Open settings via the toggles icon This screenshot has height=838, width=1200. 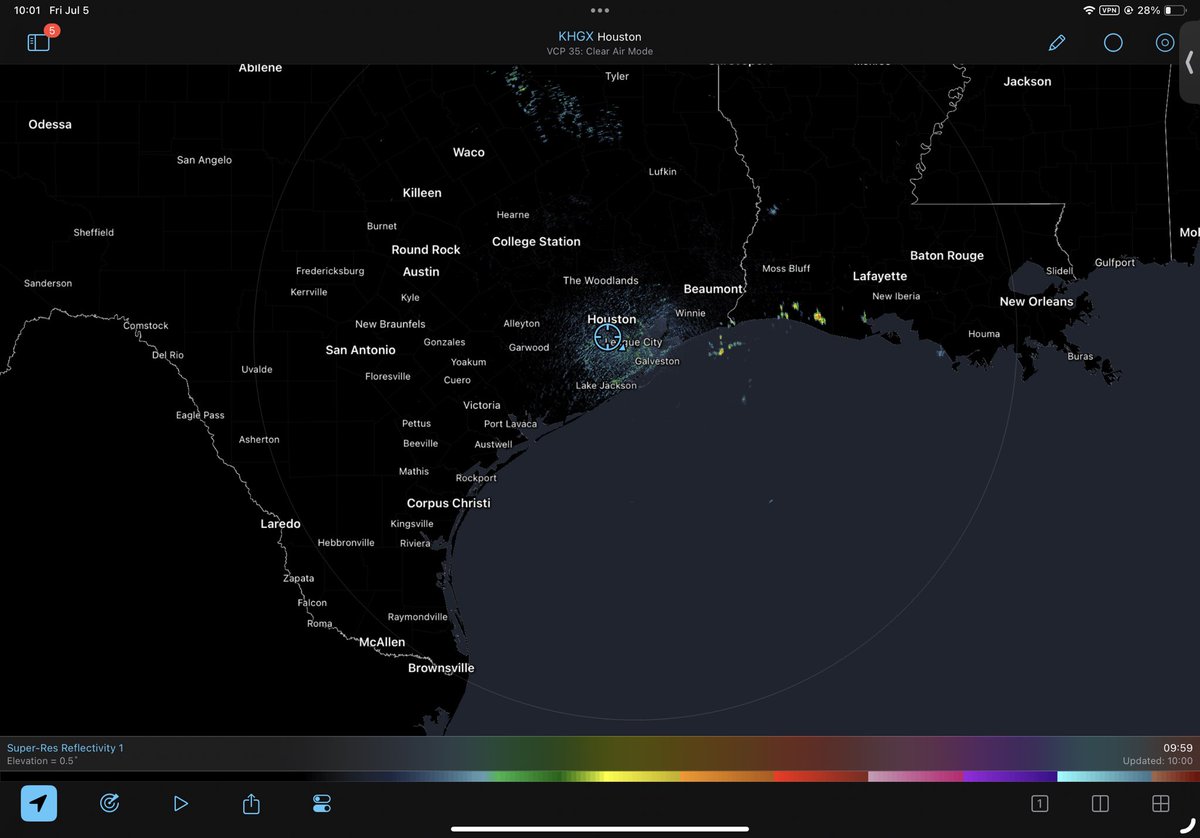tap(322, 803)
